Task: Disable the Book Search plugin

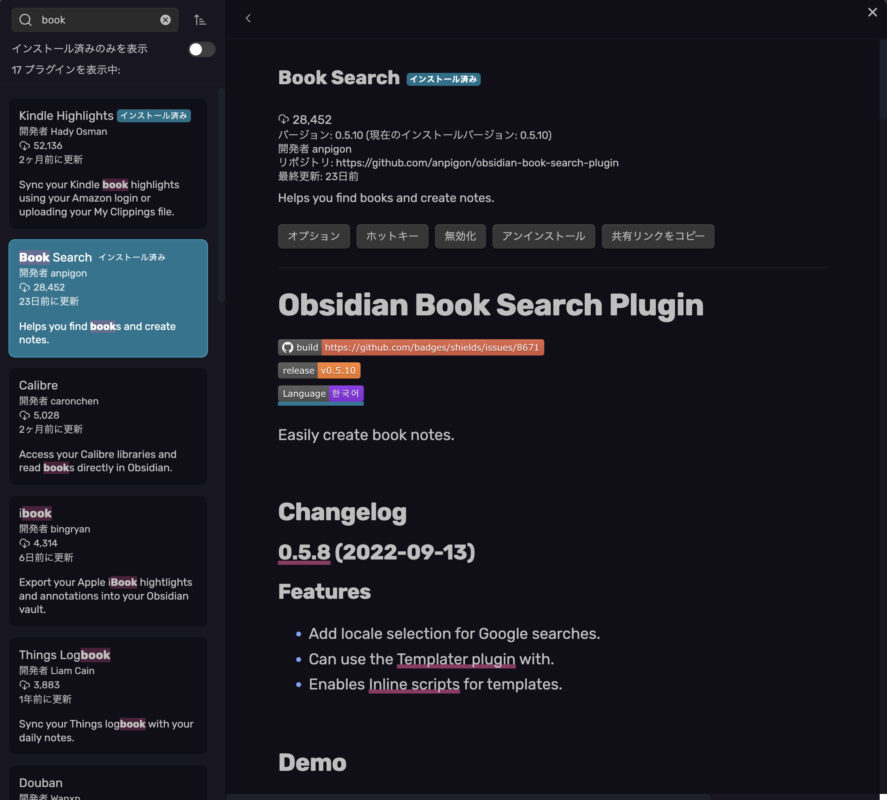Action: pyautogui.click(x=460, y=236)
